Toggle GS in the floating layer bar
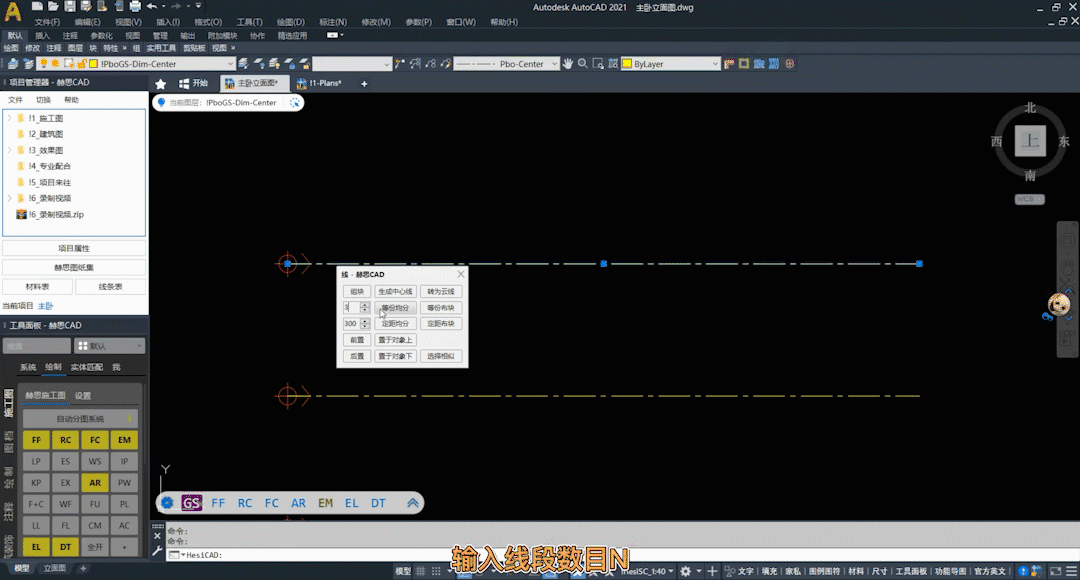1080x580 pixels. pyautogui.click(x=191, y=503)
